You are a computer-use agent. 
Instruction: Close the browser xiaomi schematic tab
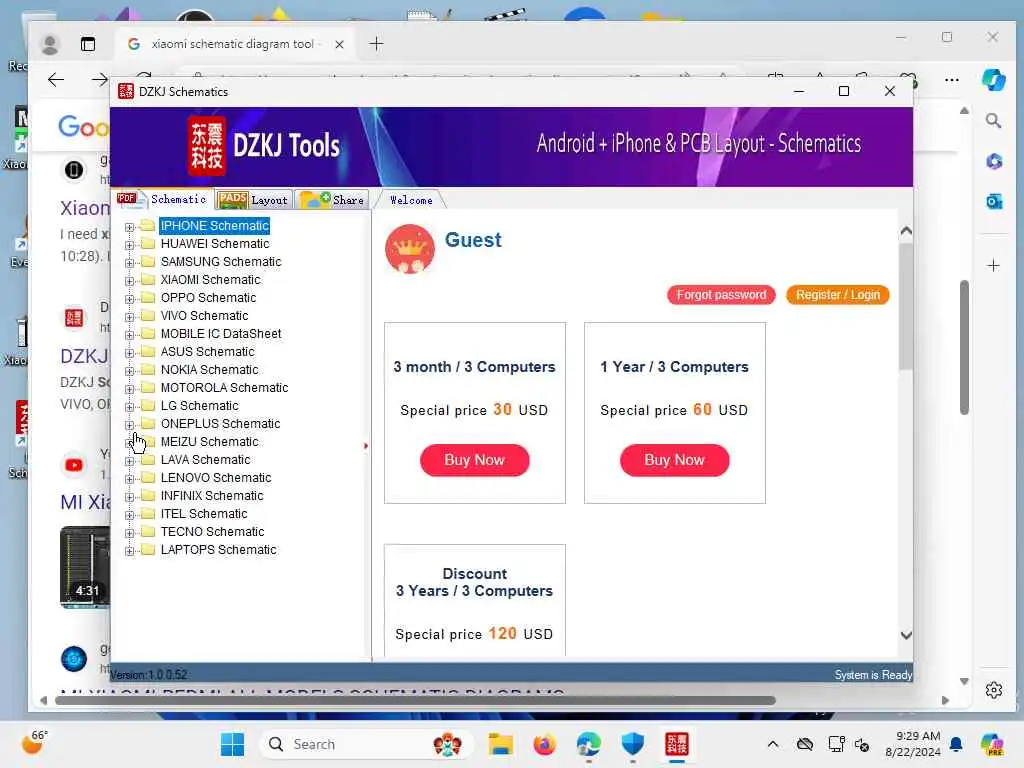(340, 44)
